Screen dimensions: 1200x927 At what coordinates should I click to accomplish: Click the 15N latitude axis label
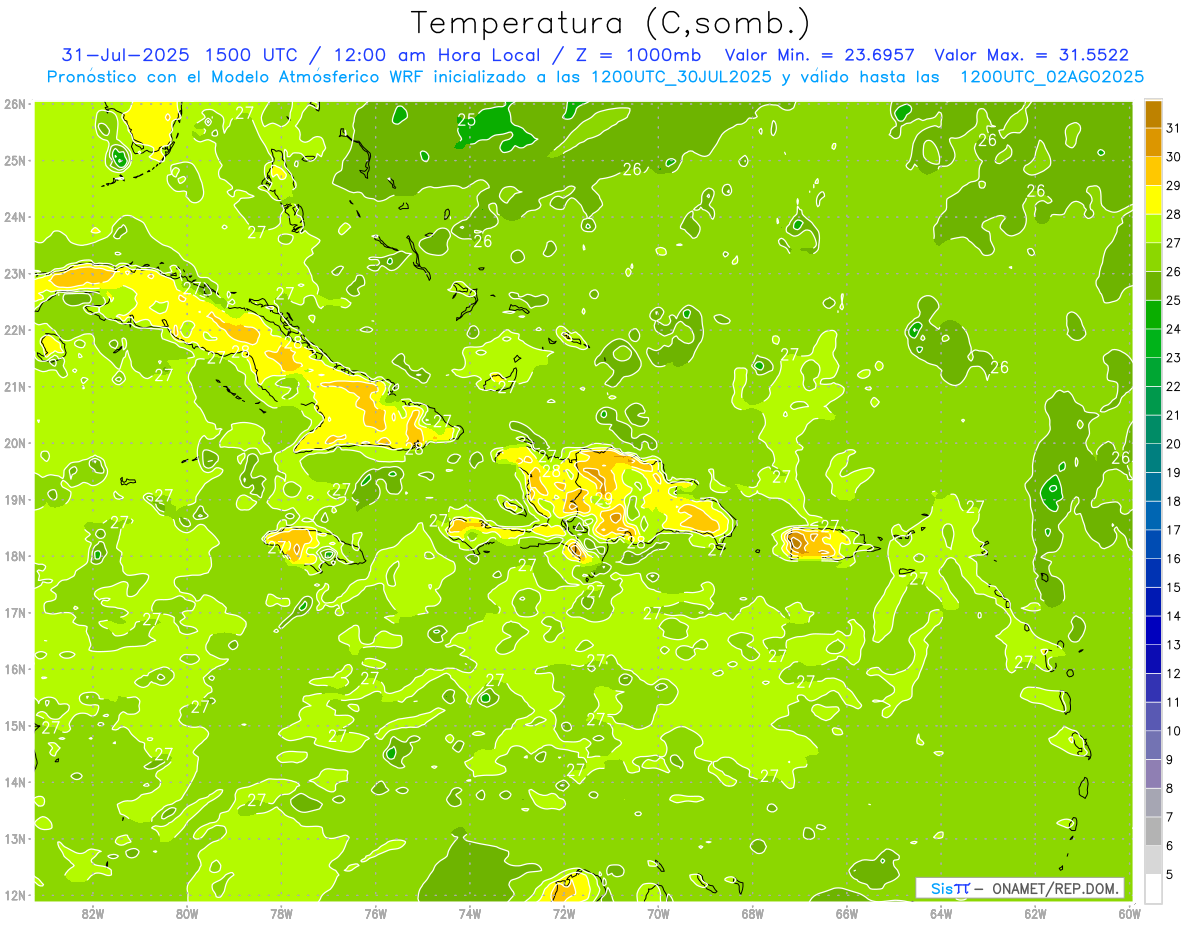14,725
